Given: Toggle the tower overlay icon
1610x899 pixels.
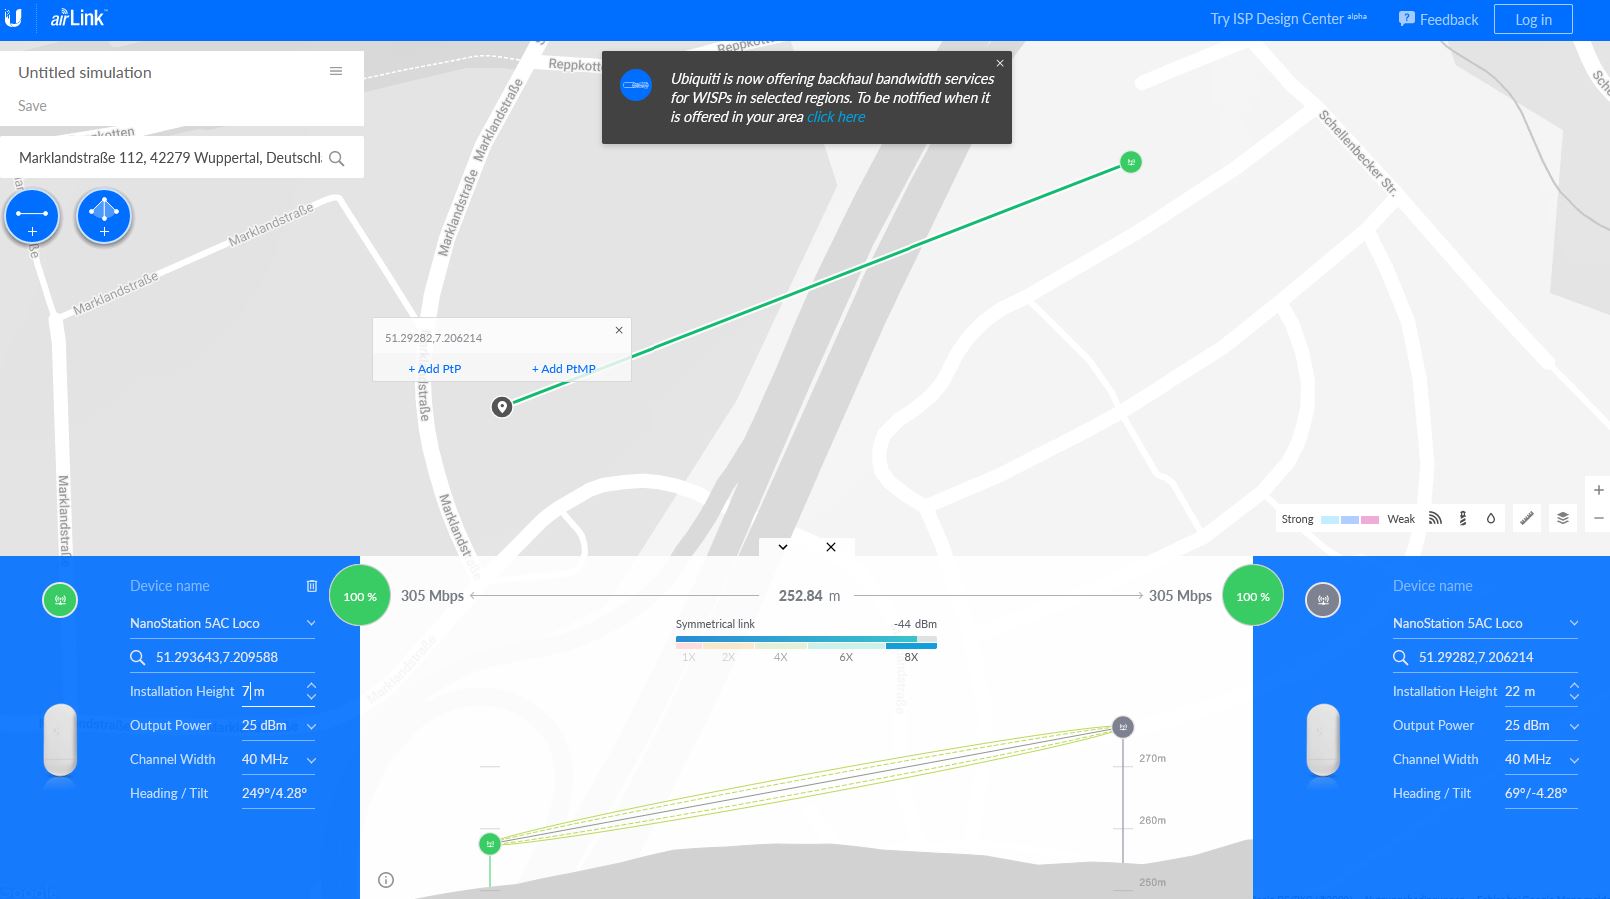Looking at the screenshot, I should click(1463, 518).
